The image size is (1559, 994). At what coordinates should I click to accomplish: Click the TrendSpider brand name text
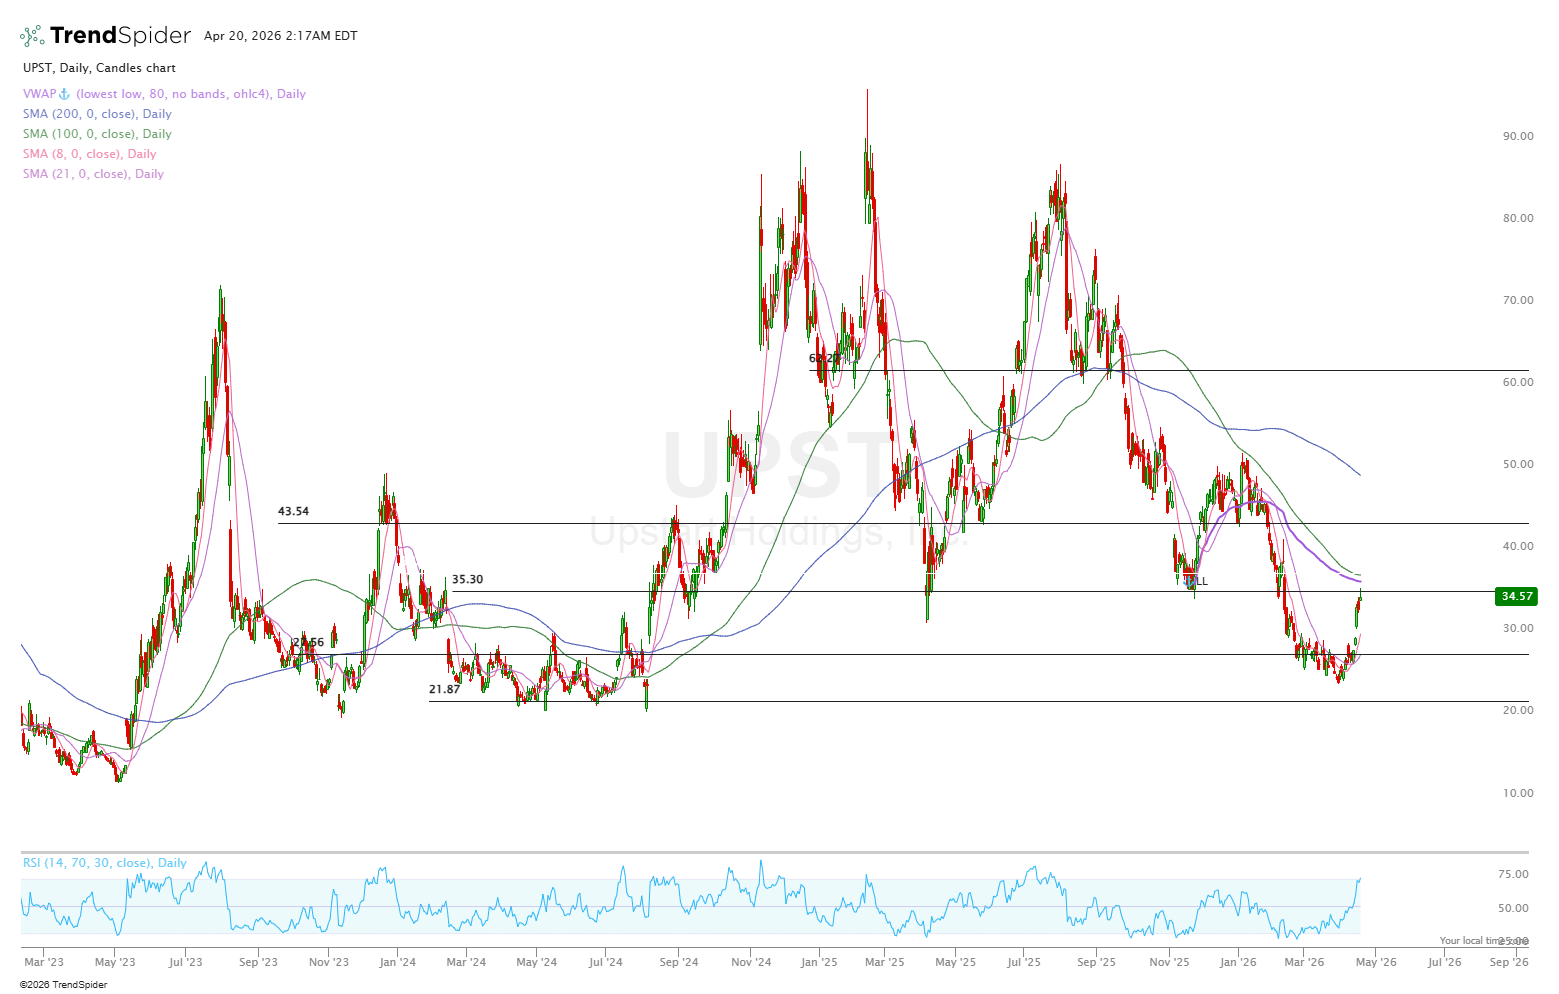coord(120,36)
